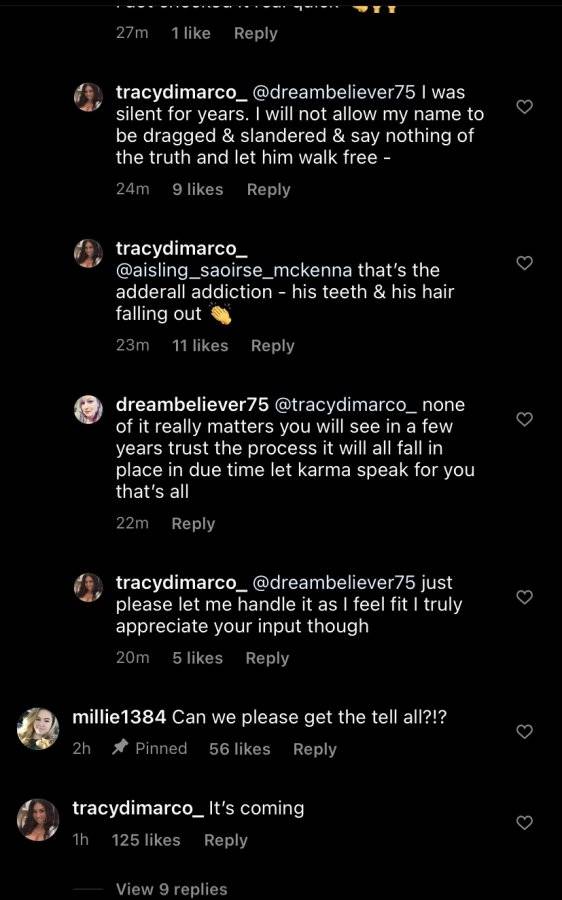
Task: Expand View 9 replies
Action: point(172,889)
